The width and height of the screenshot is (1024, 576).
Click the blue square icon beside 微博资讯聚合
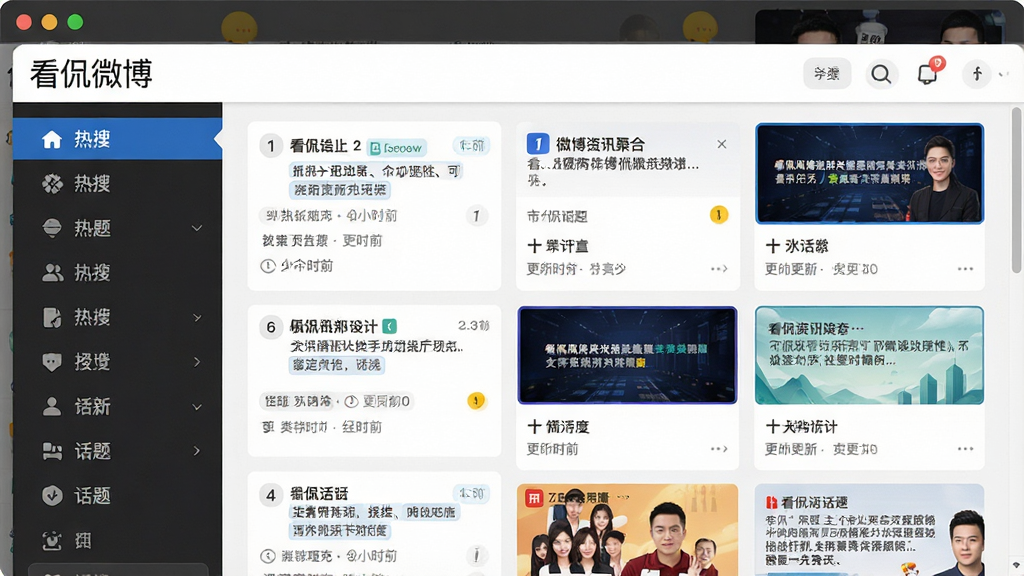tap(537, 144)
